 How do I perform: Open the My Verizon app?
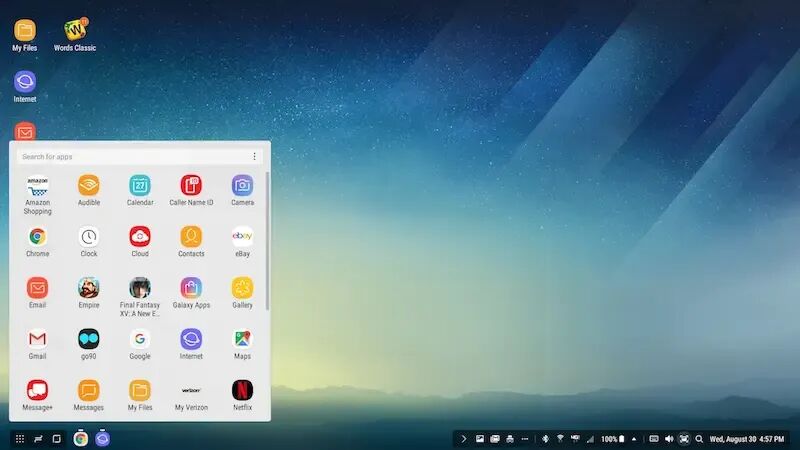click(191, 395)
